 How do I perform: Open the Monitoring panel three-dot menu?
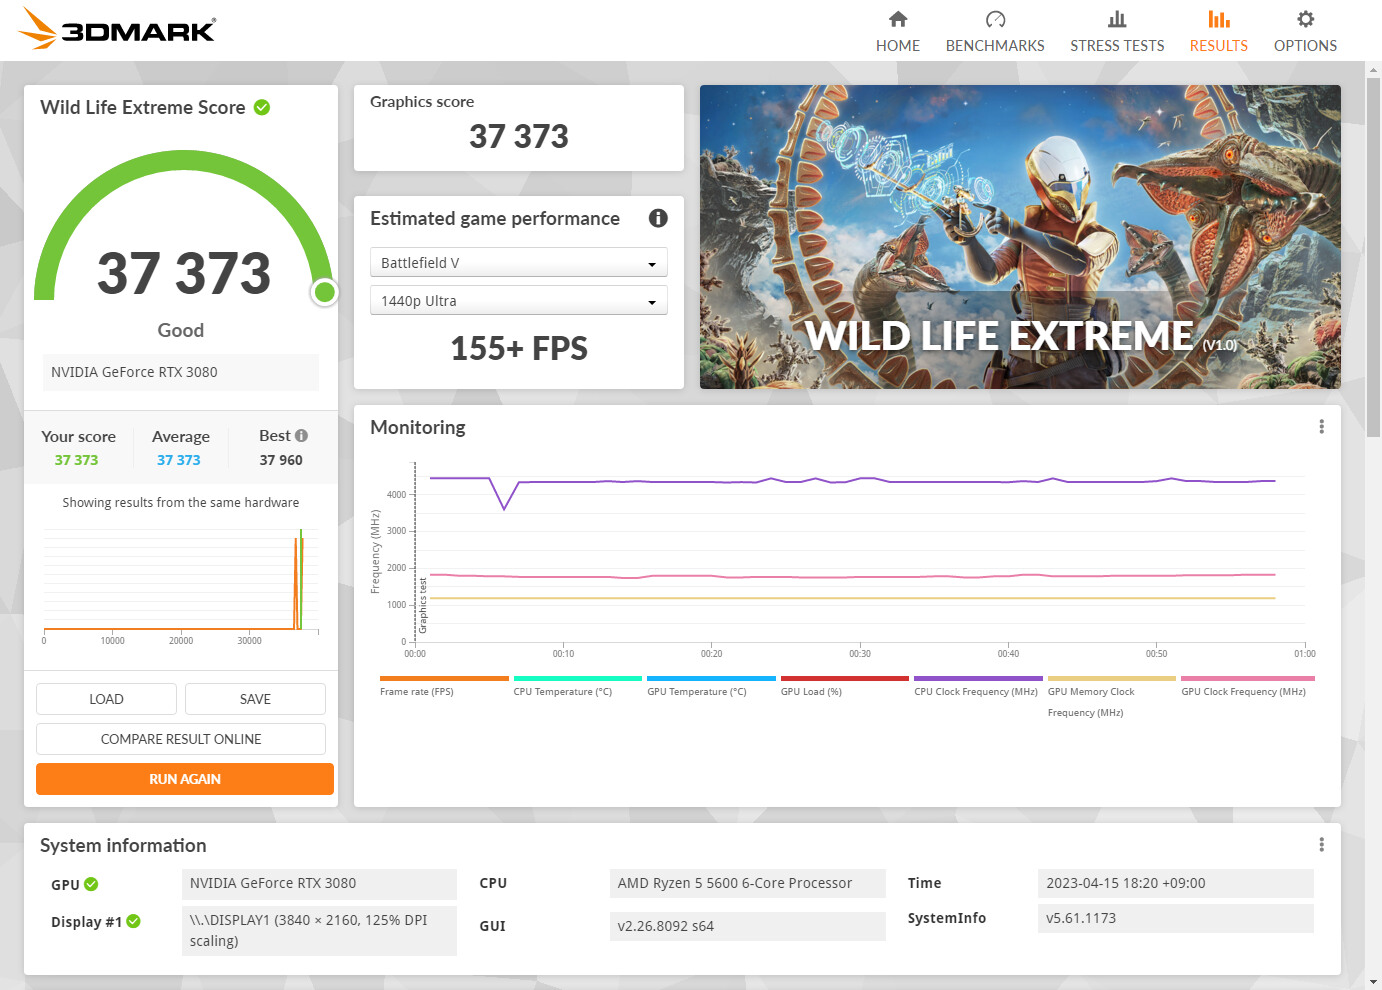tap(1321, 427)
